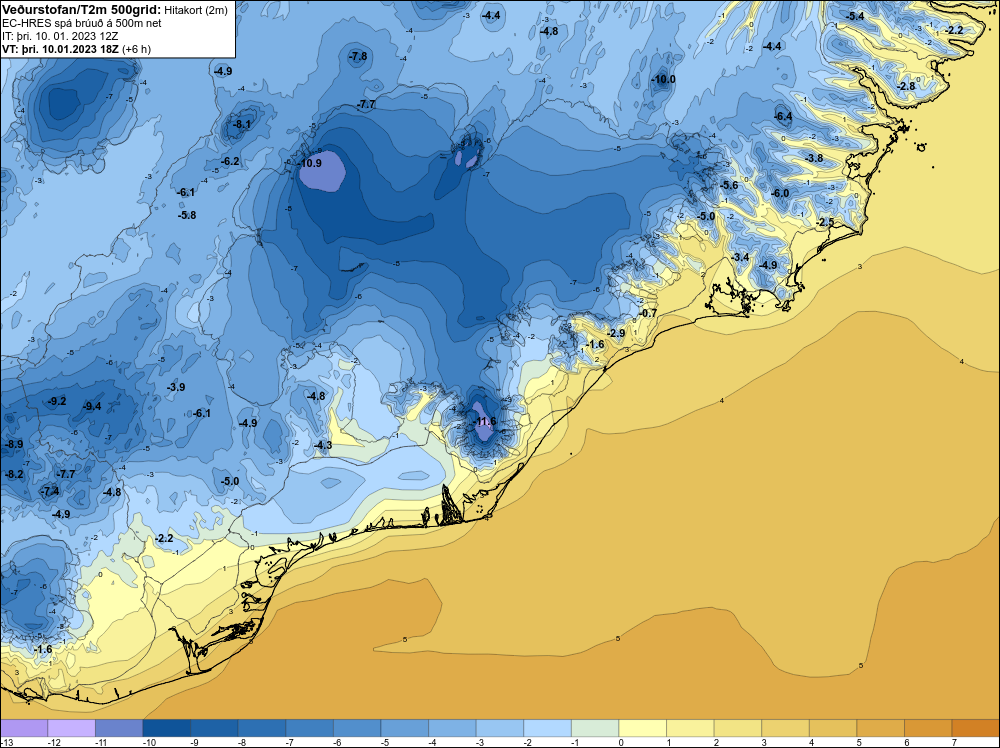The width and height of the screenshot is (1000, 748).
Task: Click the -8.2 temperature label
Action: point(13,474)
